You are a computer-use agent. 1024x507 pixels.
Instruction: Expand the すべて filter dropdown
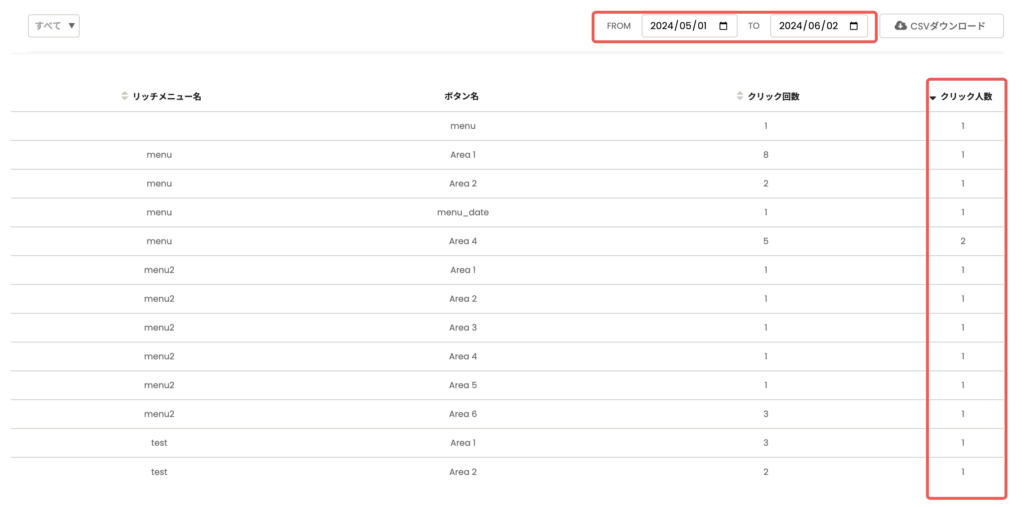tap(54, 26)
